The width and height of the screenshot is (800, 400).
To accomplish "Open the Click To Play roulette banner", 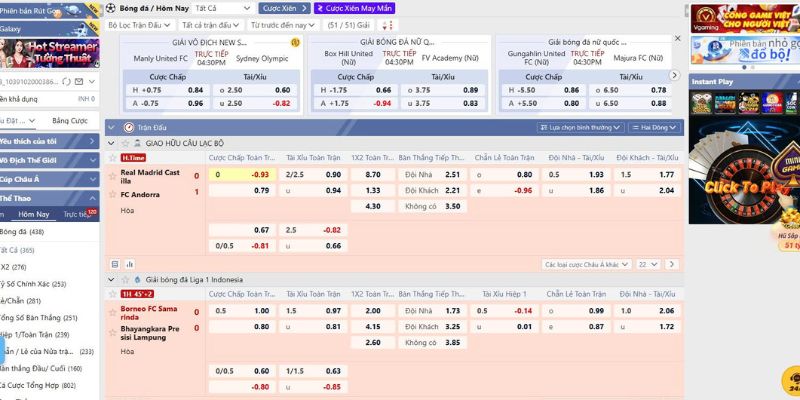I will 744,170.
